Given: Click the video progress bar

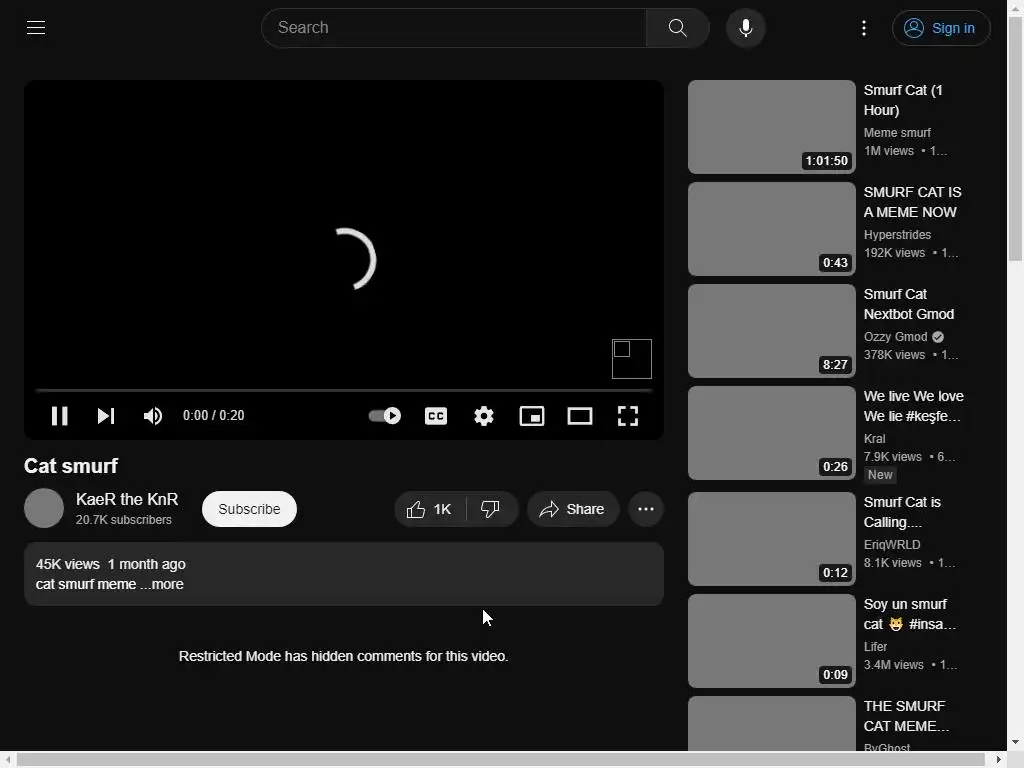Looking at the screenshot, I should point(344,391).
